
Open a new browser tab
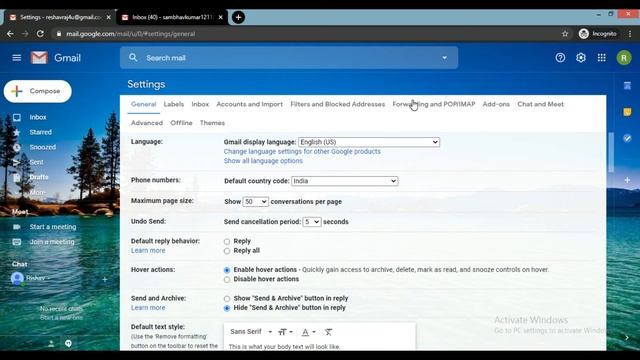(x=238, y=17)
